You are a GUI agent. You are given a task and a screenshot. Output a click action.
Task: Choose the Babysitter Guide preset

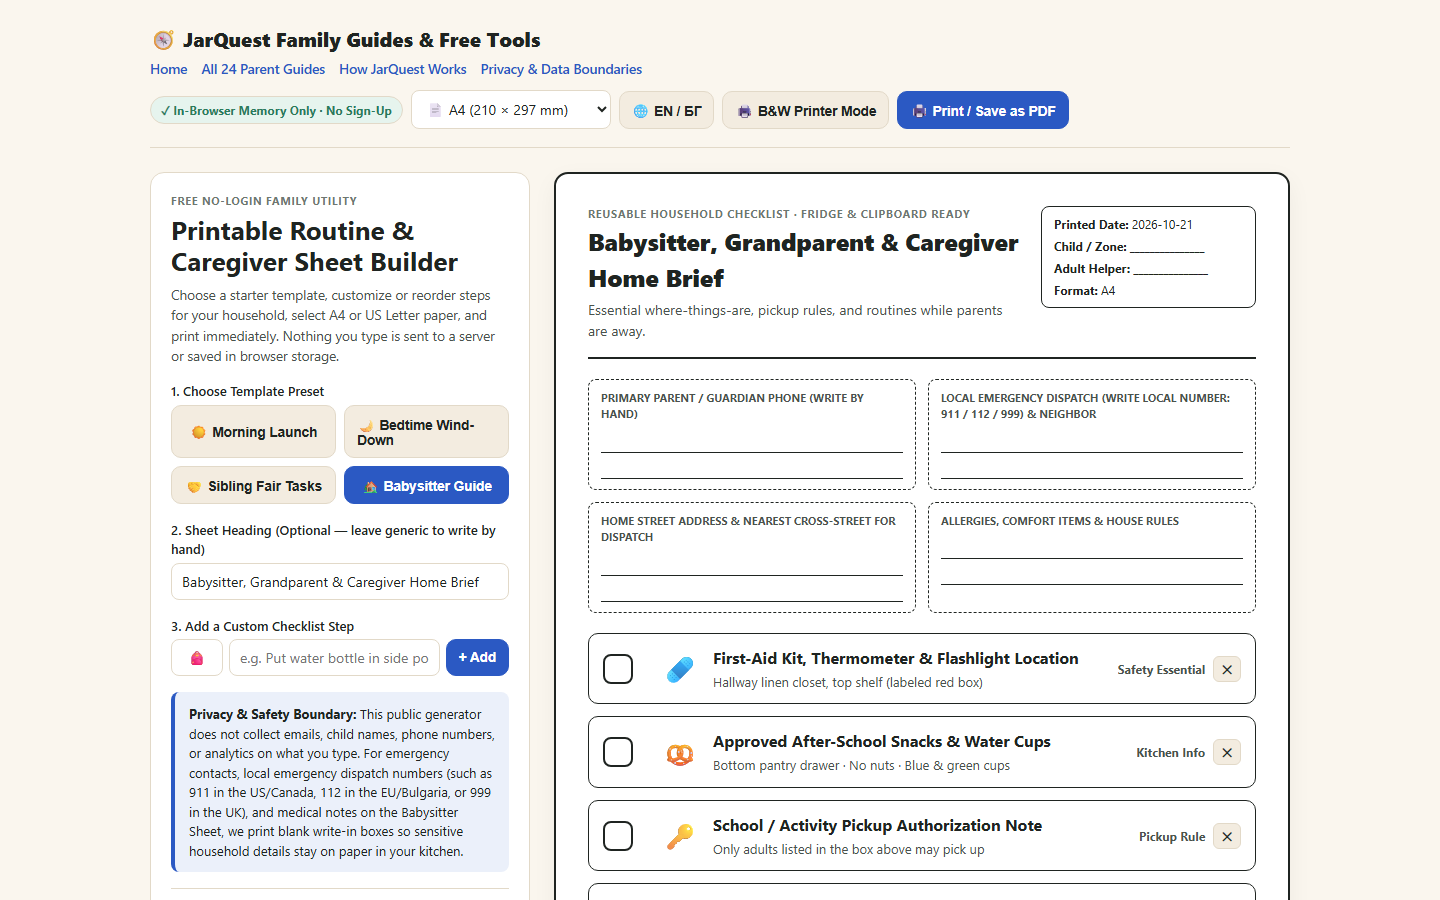coord(426,486)
